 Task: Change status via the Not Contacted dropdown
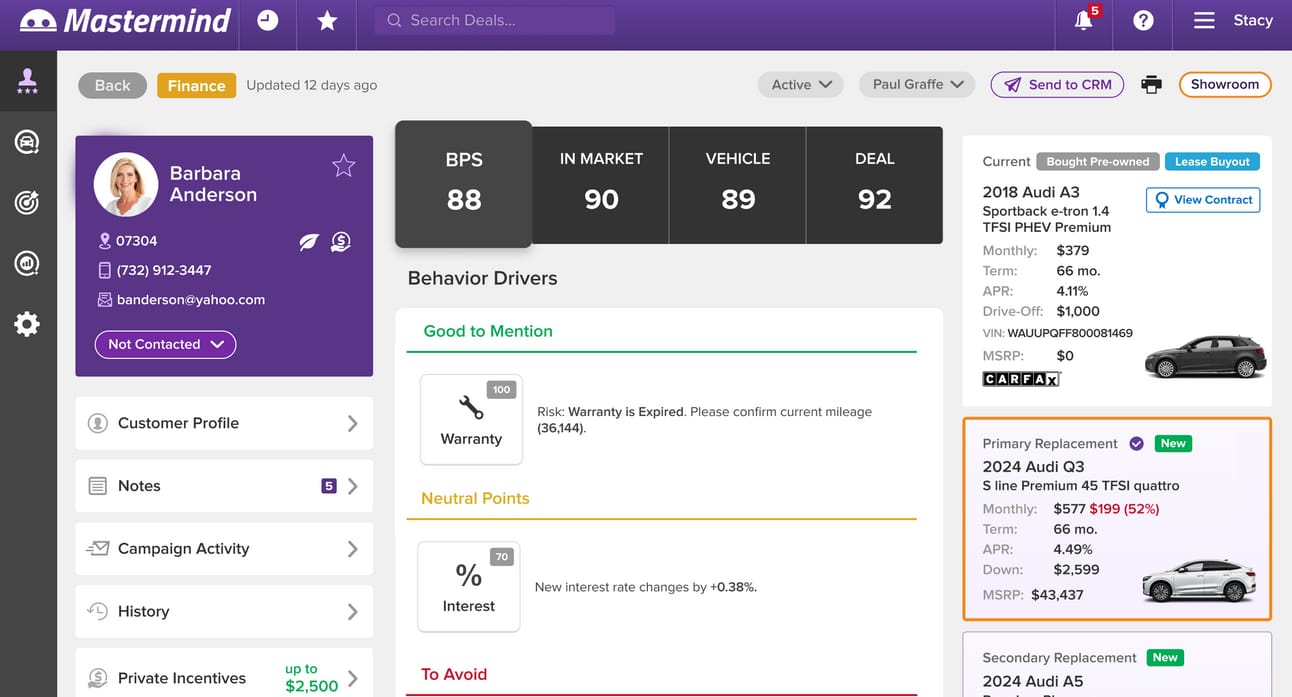coord(164,344)
